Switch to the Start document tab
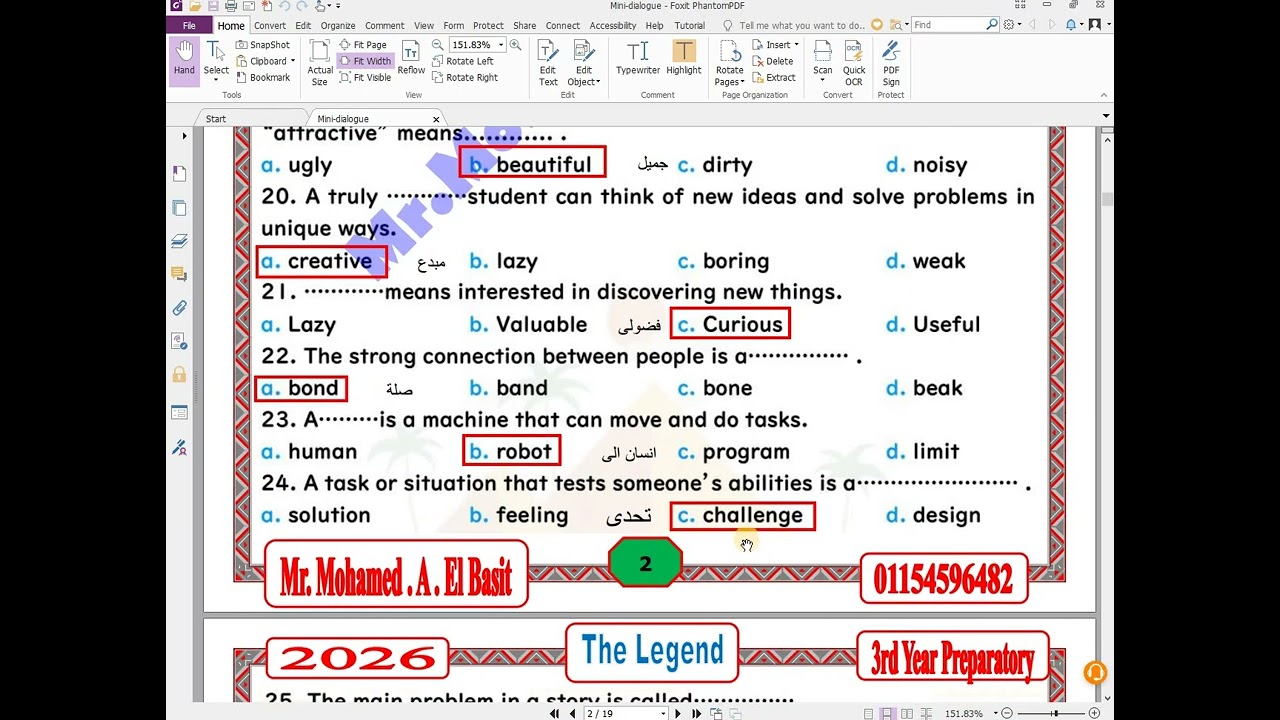The width and height of the screenshot is (1280, 720). pyautogui.click(x=216, y=118)
